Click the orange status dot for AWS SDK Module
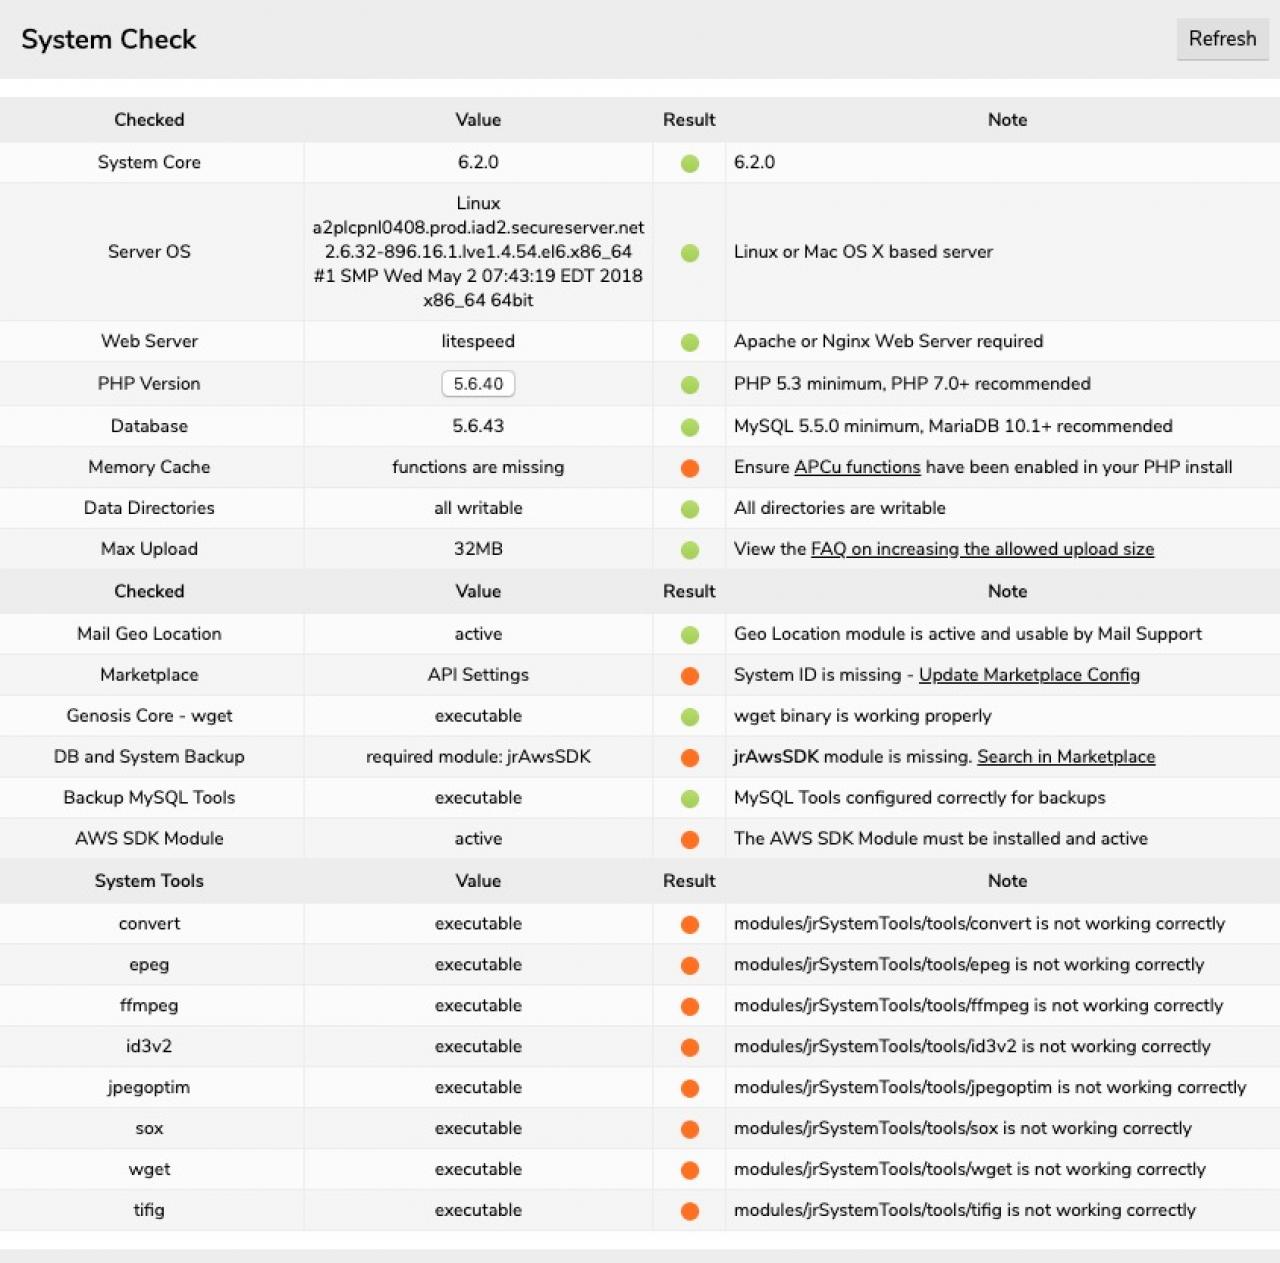The width and height of the screenshot is (1280, 1263). pos(690,840)
